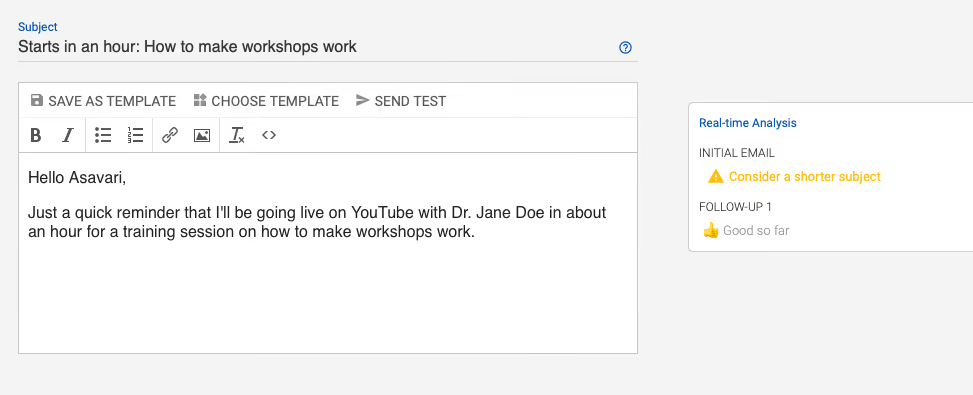Place the cursor in the email body
973x395 pixels.
pyautogui.click(x=328, y=253)
